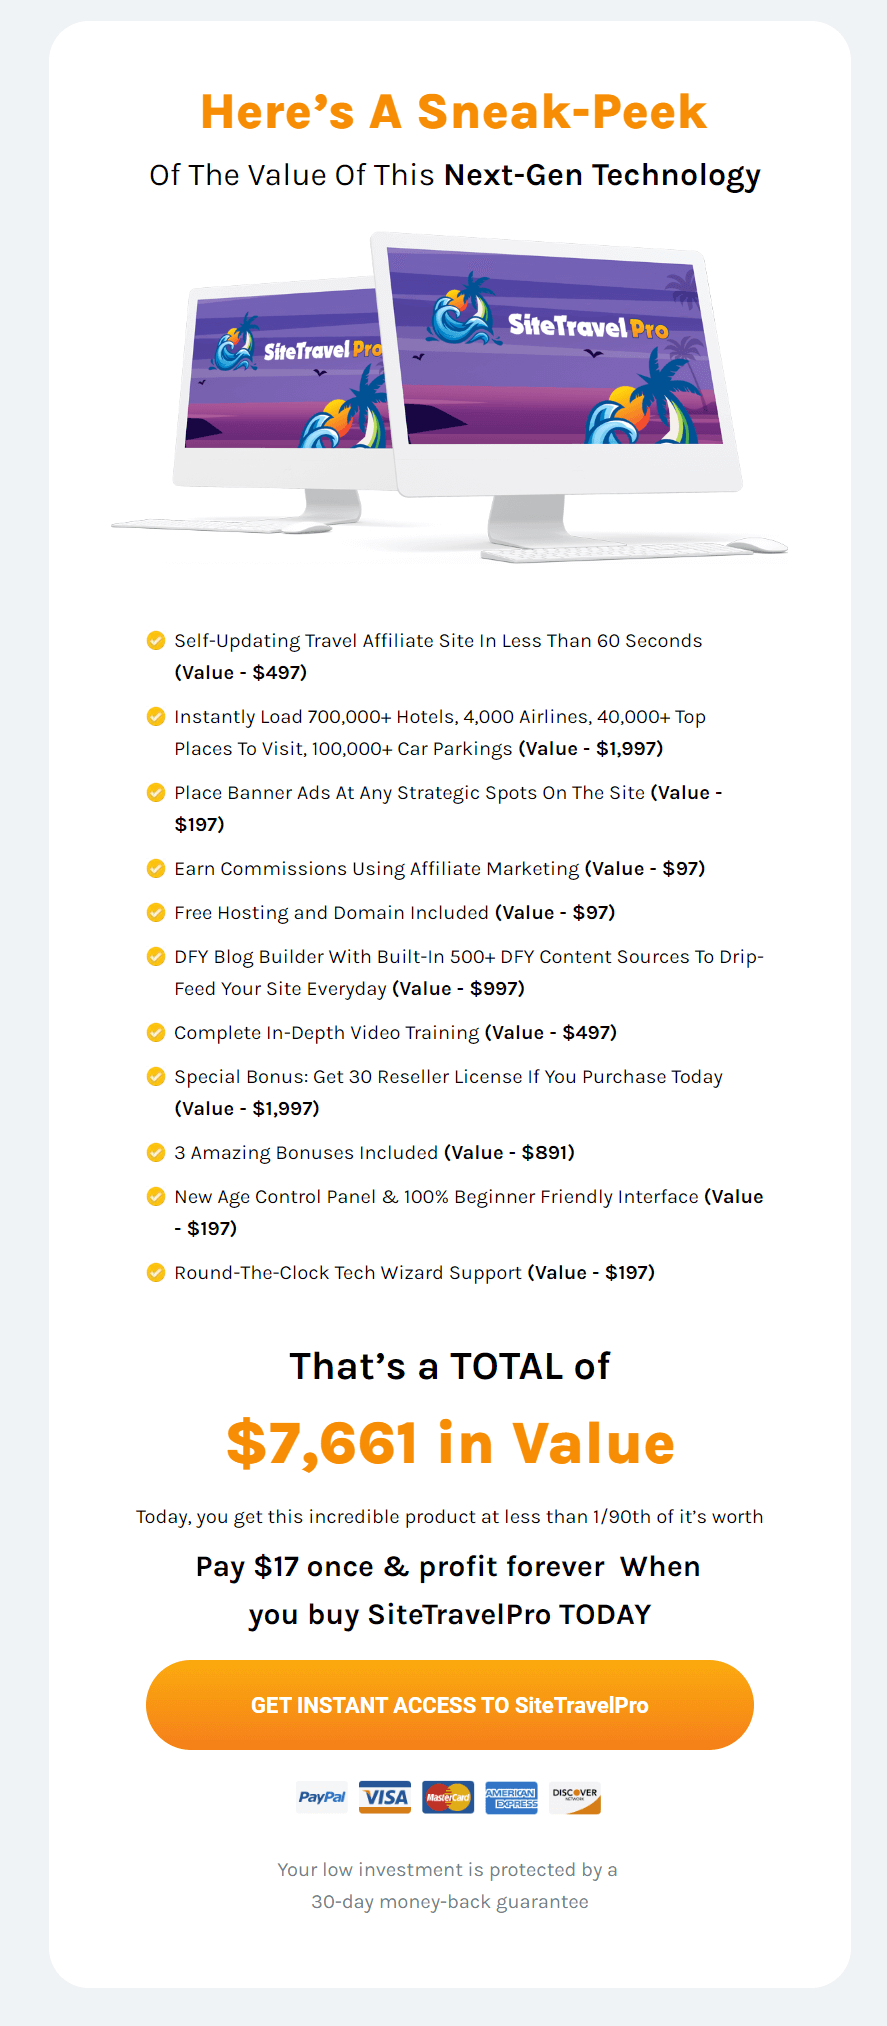The image size is (887, 2026).
Task: Click the checkmark beside Complete In-Depth Video Training
Action: (x=156, y=1032)
